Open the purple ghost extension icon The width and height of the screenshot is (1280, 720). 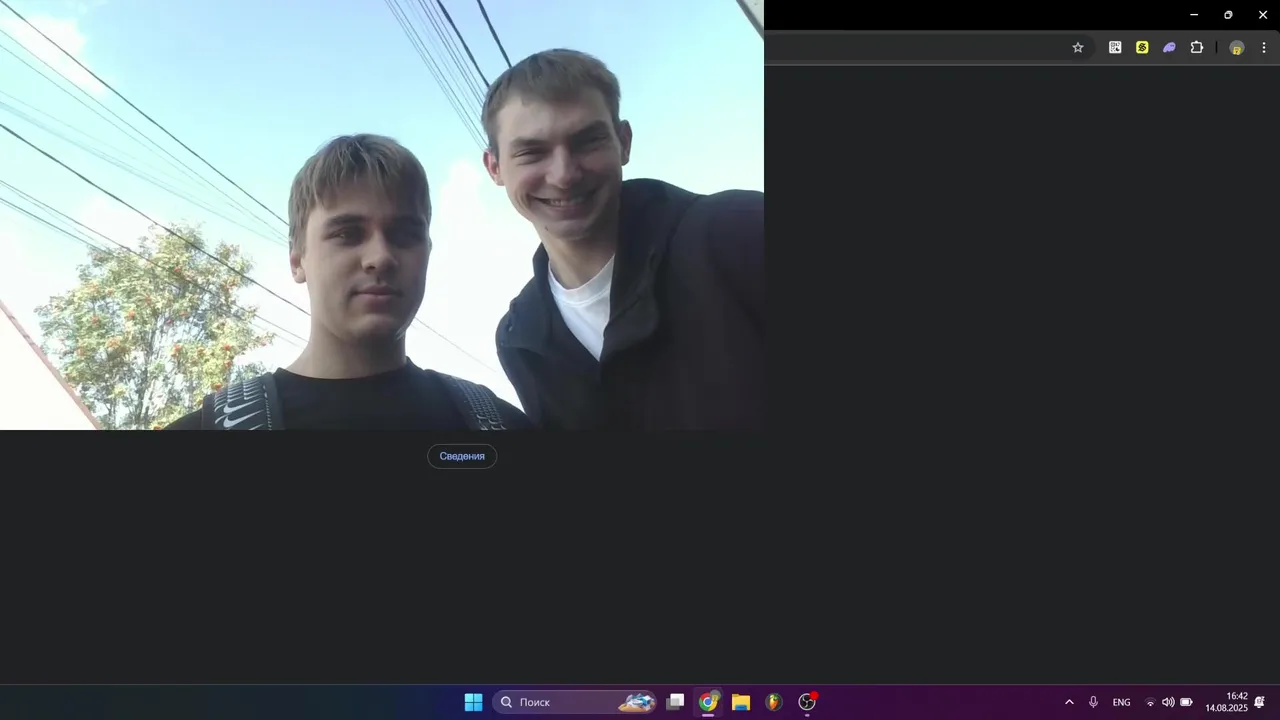point(1169,47)
